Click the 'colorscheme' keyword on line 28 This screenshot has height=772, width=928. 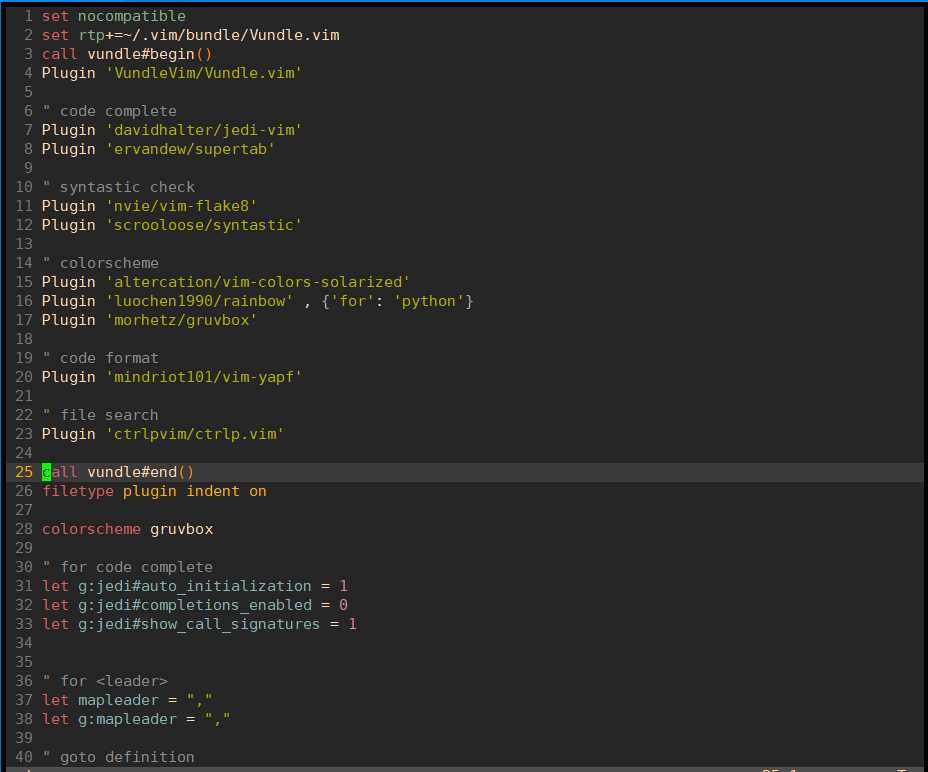(91, 529)
